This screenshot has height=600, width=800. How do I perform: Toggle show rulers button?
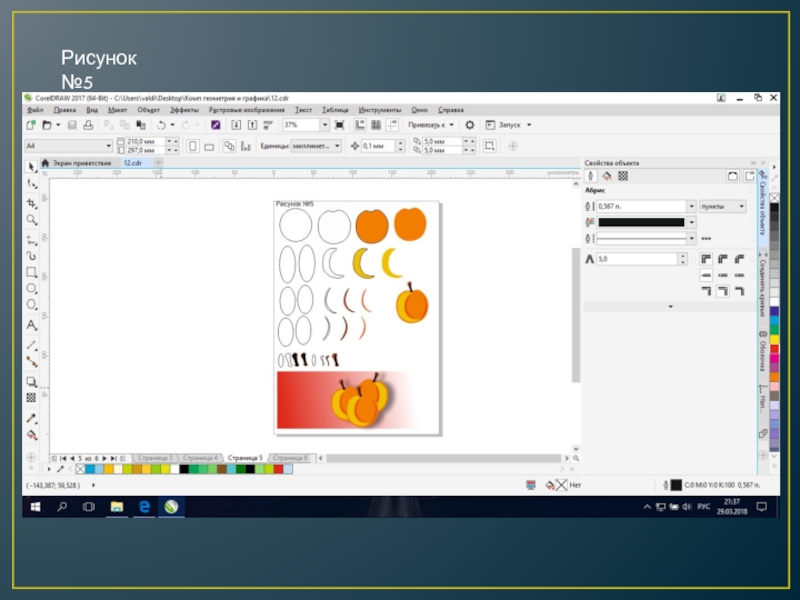(360, 125)
